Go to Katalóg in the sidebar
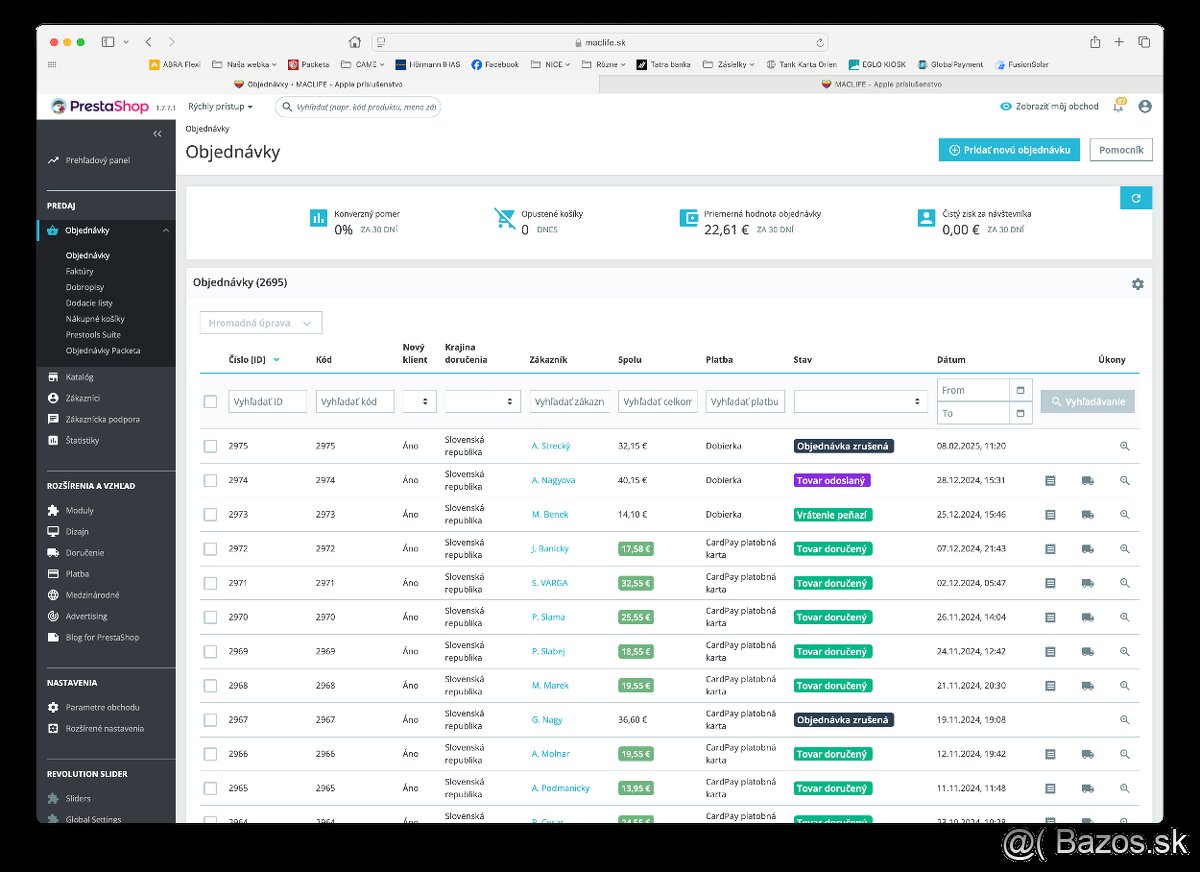The width and height of the screenshot is (1200, 872). [79, 377]
